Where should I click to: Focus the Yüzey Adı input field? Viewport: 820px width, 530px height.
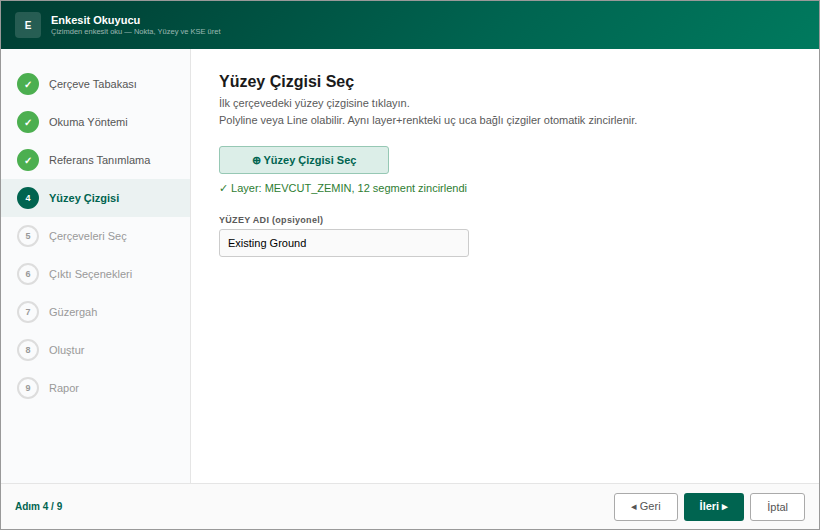point(344,243)
